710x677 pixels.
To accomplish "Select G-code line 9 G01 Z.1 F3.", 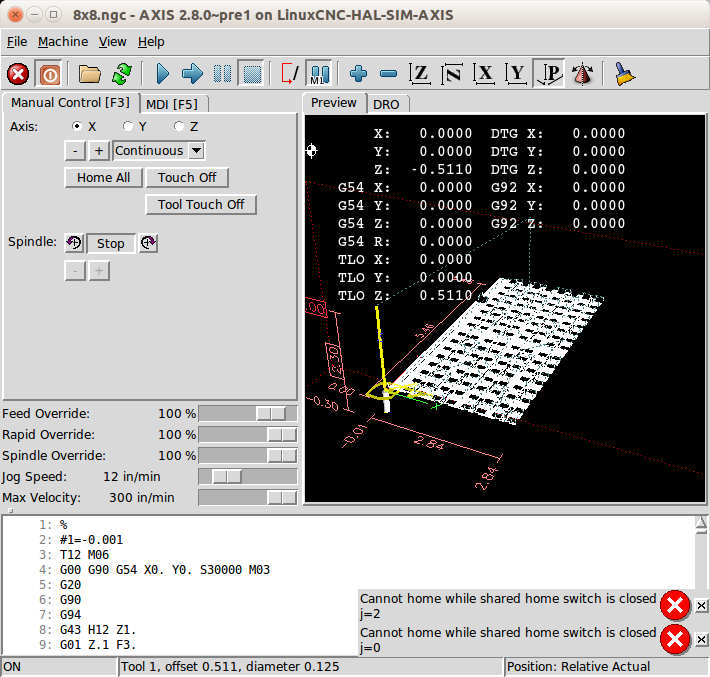I will tap(98, 645).
